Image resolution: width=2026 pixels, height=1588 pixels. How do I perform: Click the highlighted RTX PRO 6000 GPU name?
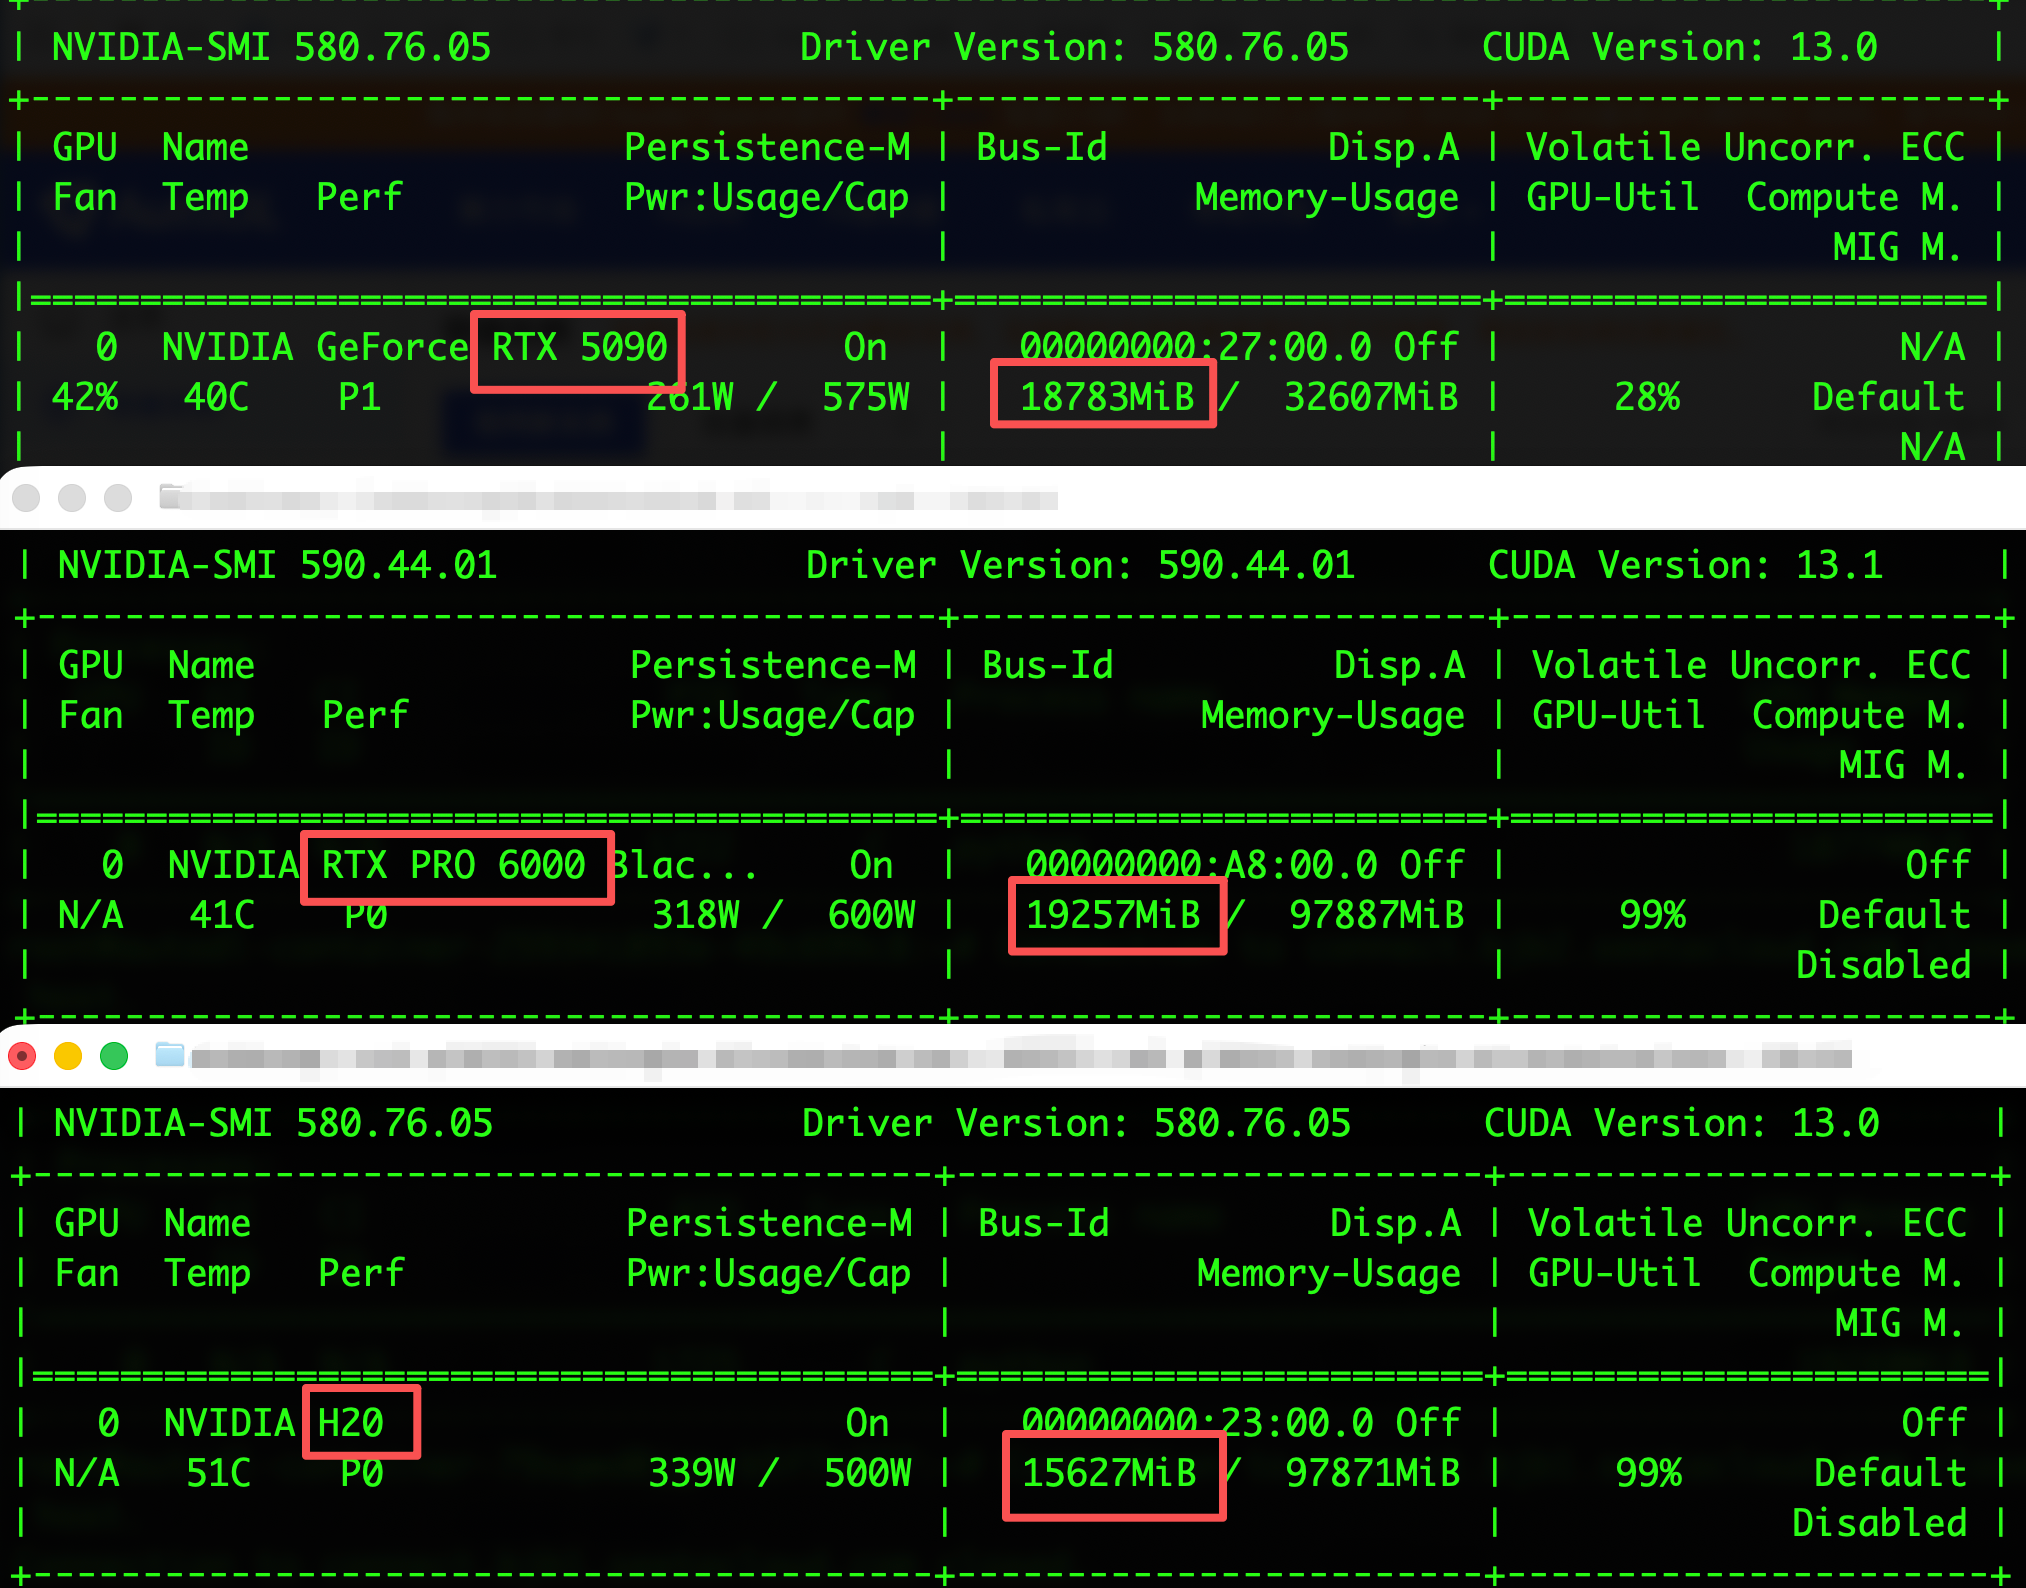(x=457, y=866)
